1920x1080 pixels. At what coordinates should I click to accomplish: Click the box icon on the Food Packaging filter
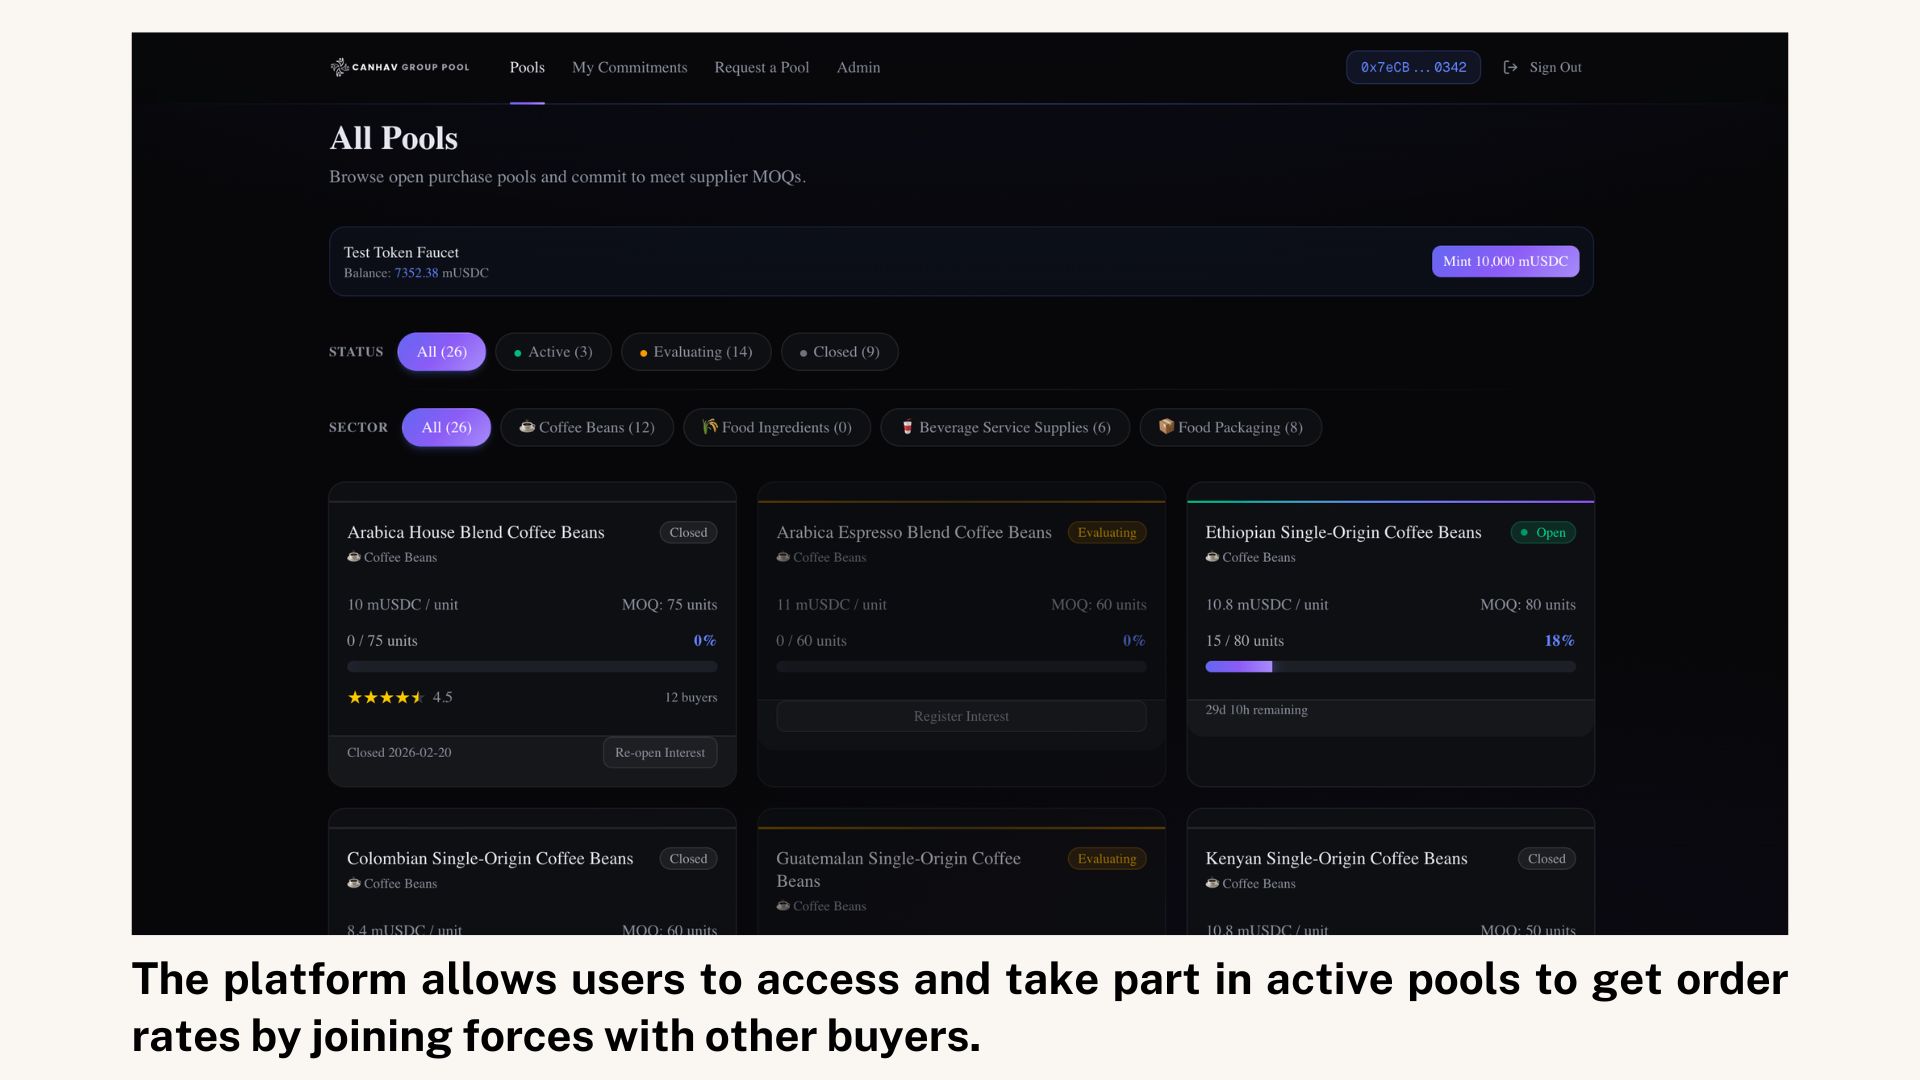pos(1166,426)
